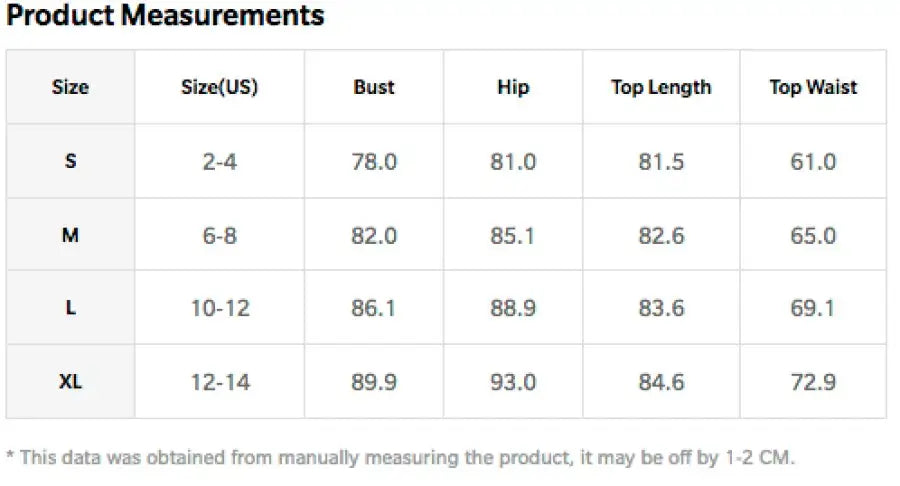Viewport: 900px width, 486px height.
Task: Select the 6-8 US size cell
Action: (x=220, y=235)
